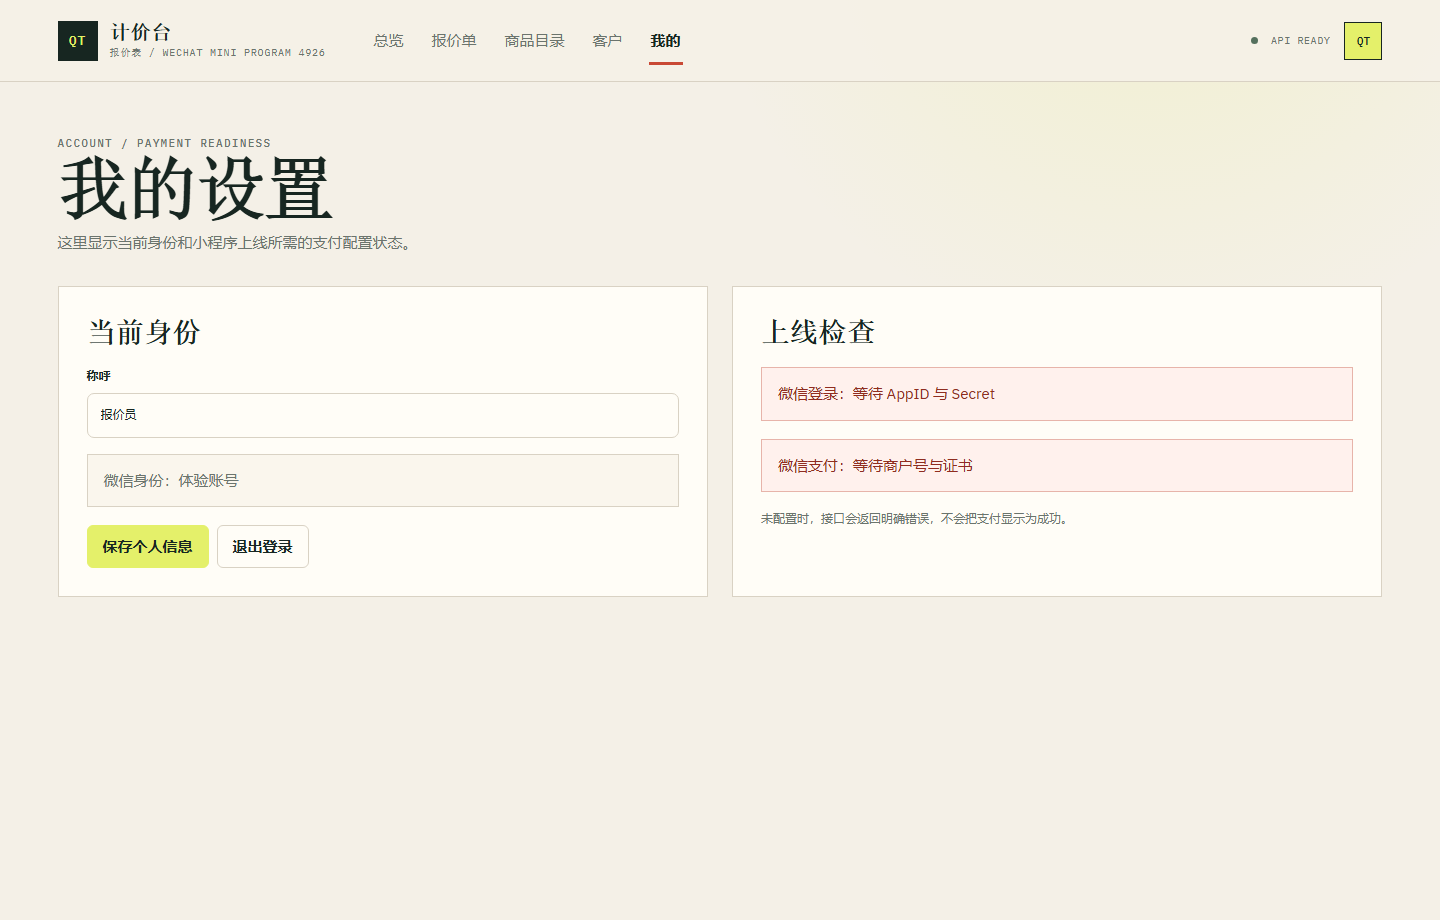The image size is (1440, 920).
Task: Select the 我的 account tab
Action: click(x=666, y=41)
